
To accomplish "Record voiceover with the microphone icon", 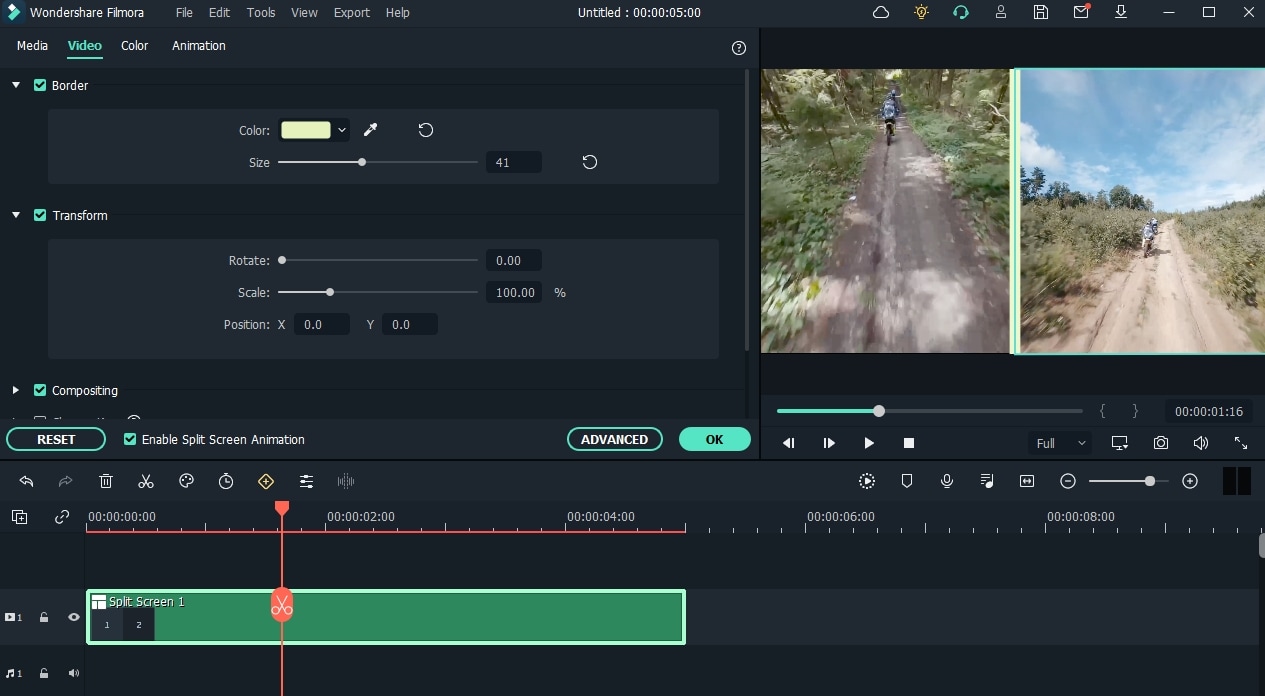I will (947, 481).
